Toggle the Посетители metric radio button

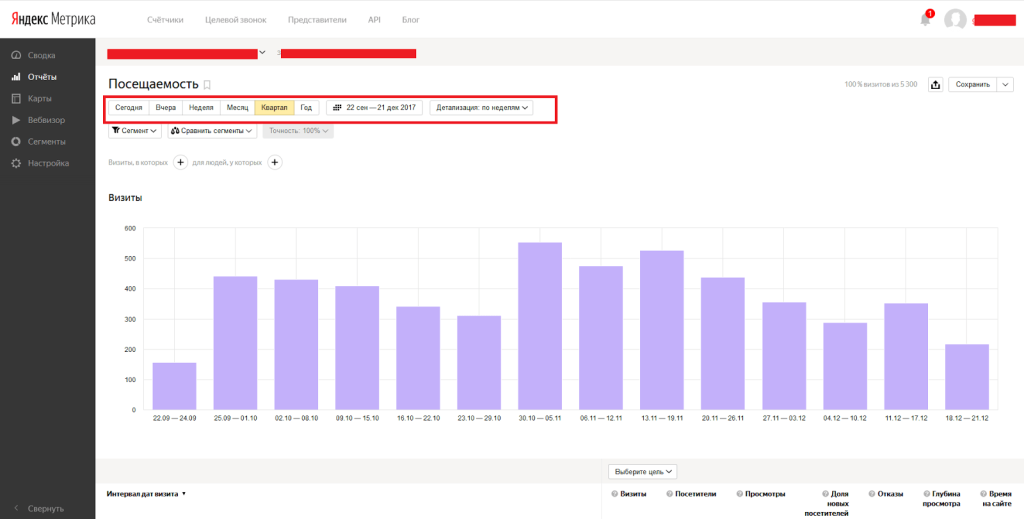[669, 494]
